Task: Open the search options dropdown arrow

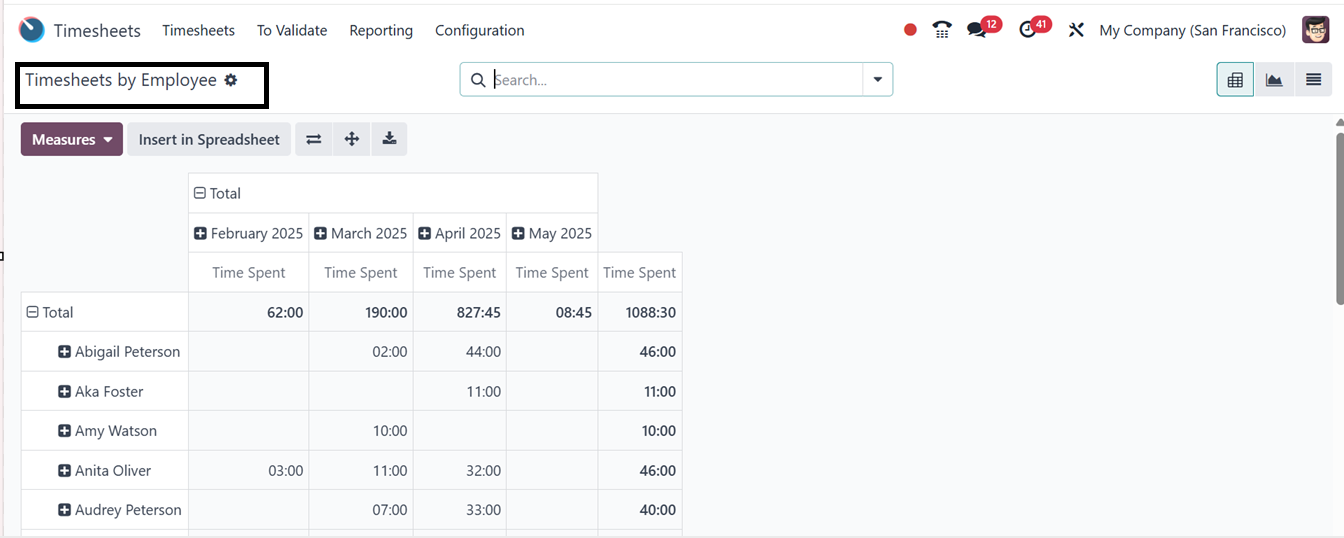Action: point(877,80)
